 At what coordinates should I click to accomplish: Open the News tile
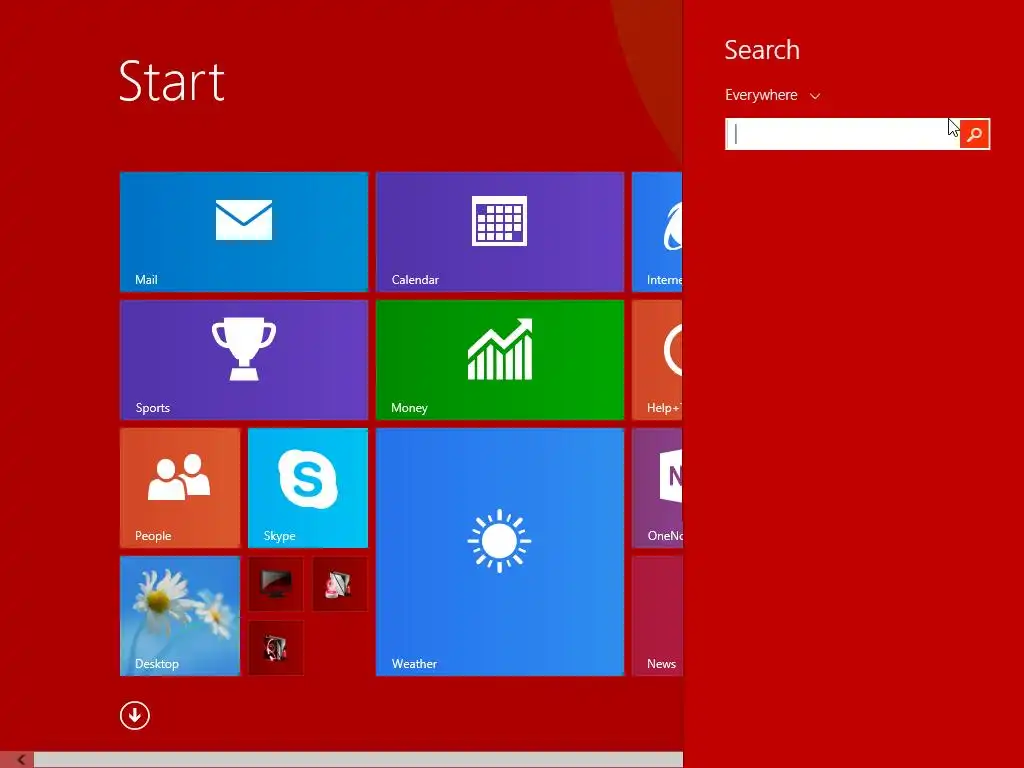(x=657, y=615)
